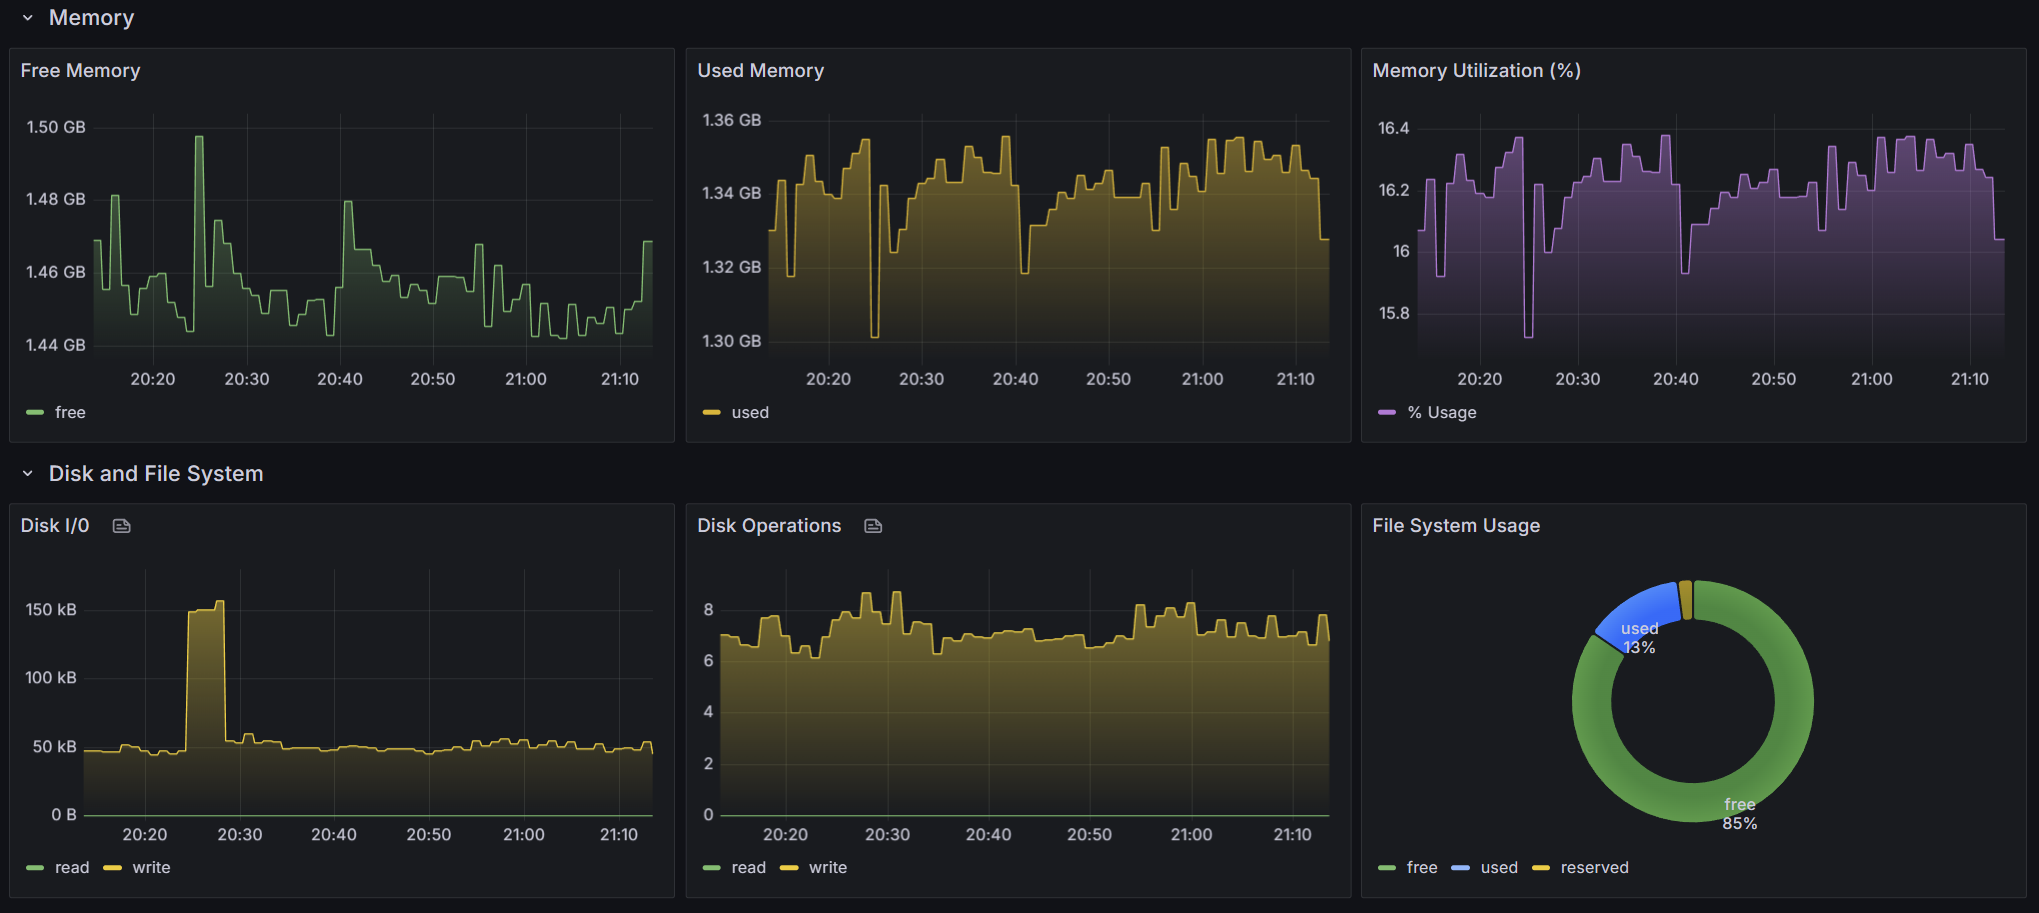Click yellow write swatch in Disk Operations legend
Screen dimensions: 2039x913
click(790, 868)
